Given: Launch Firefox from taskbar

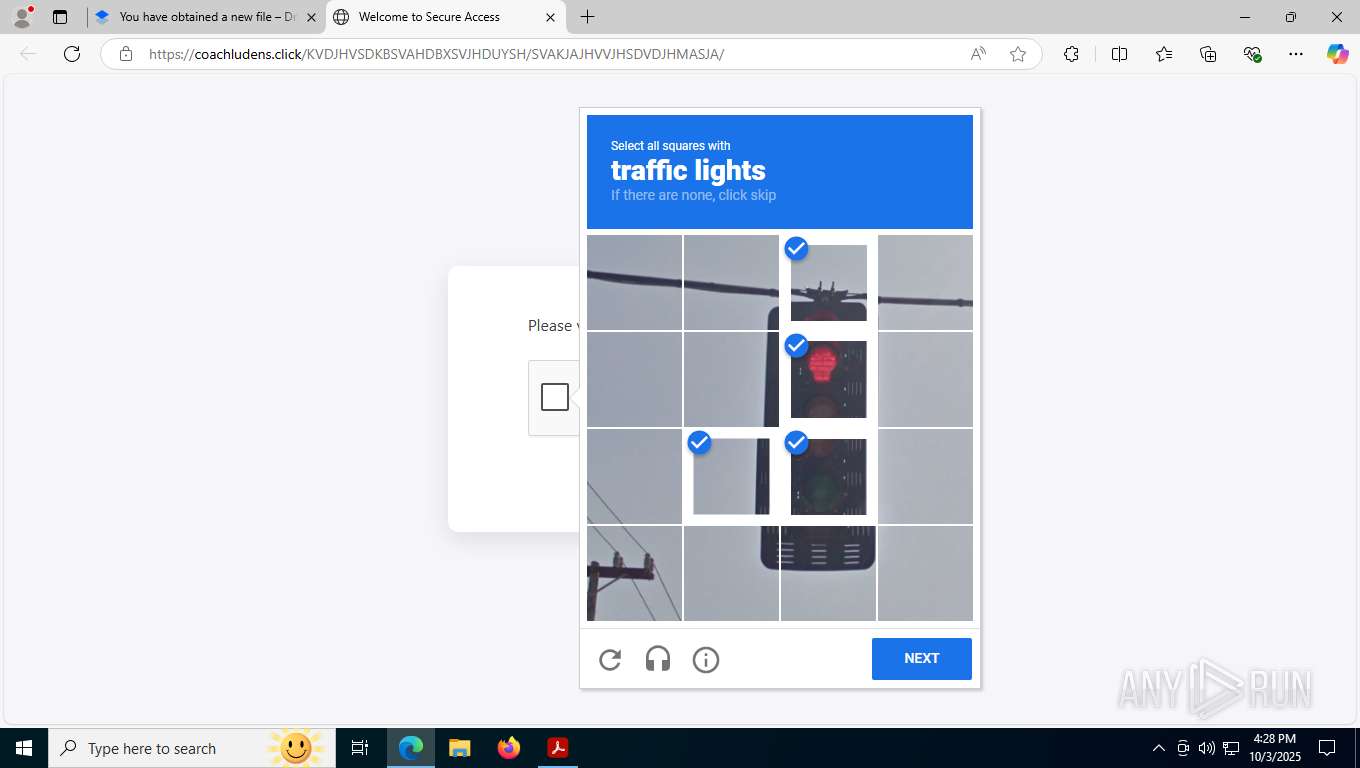Looking at the screenshot, I should 509,748.
